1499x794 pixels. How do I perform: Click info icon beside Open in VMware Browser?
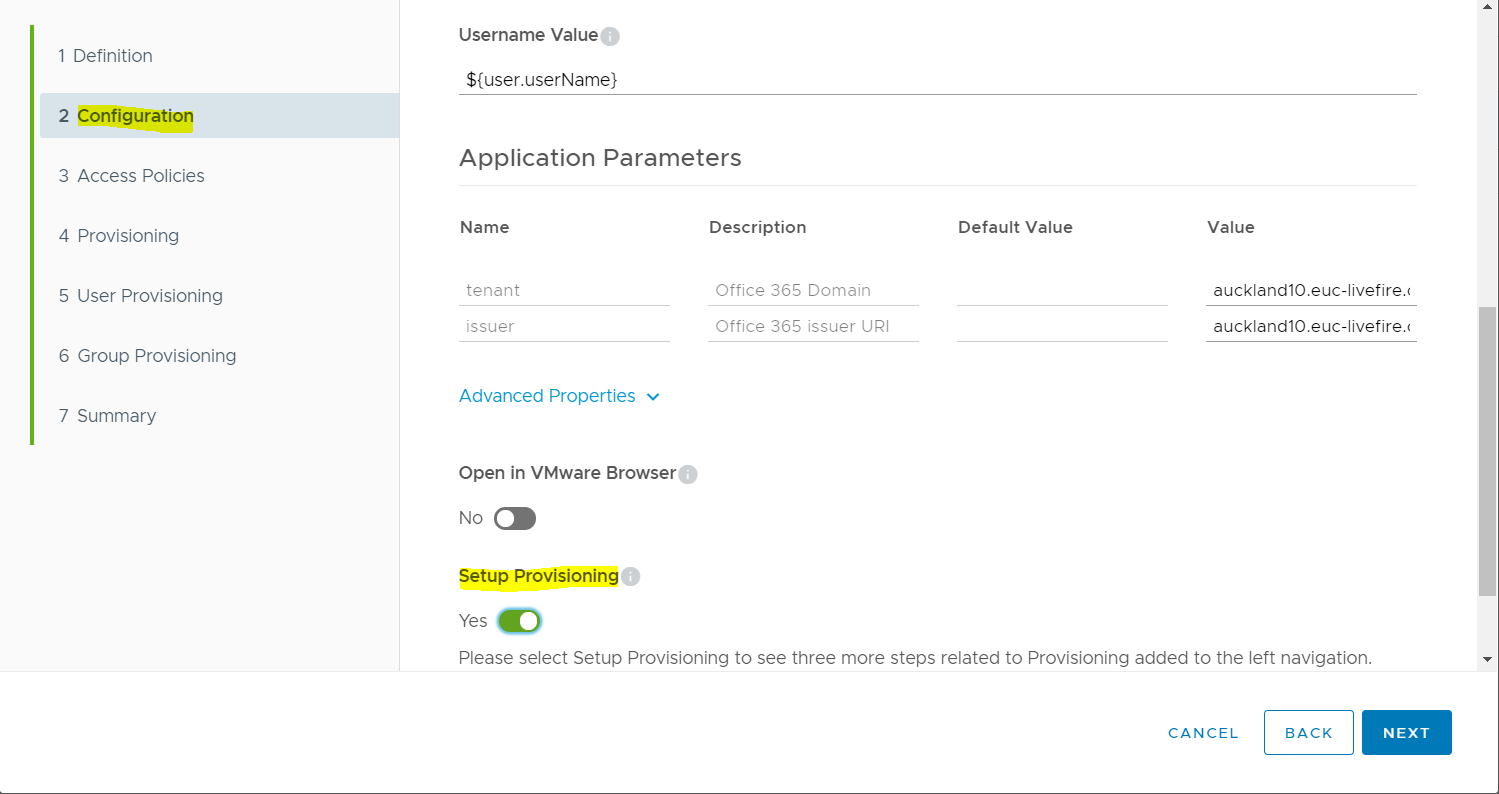[x=688, y=475]
